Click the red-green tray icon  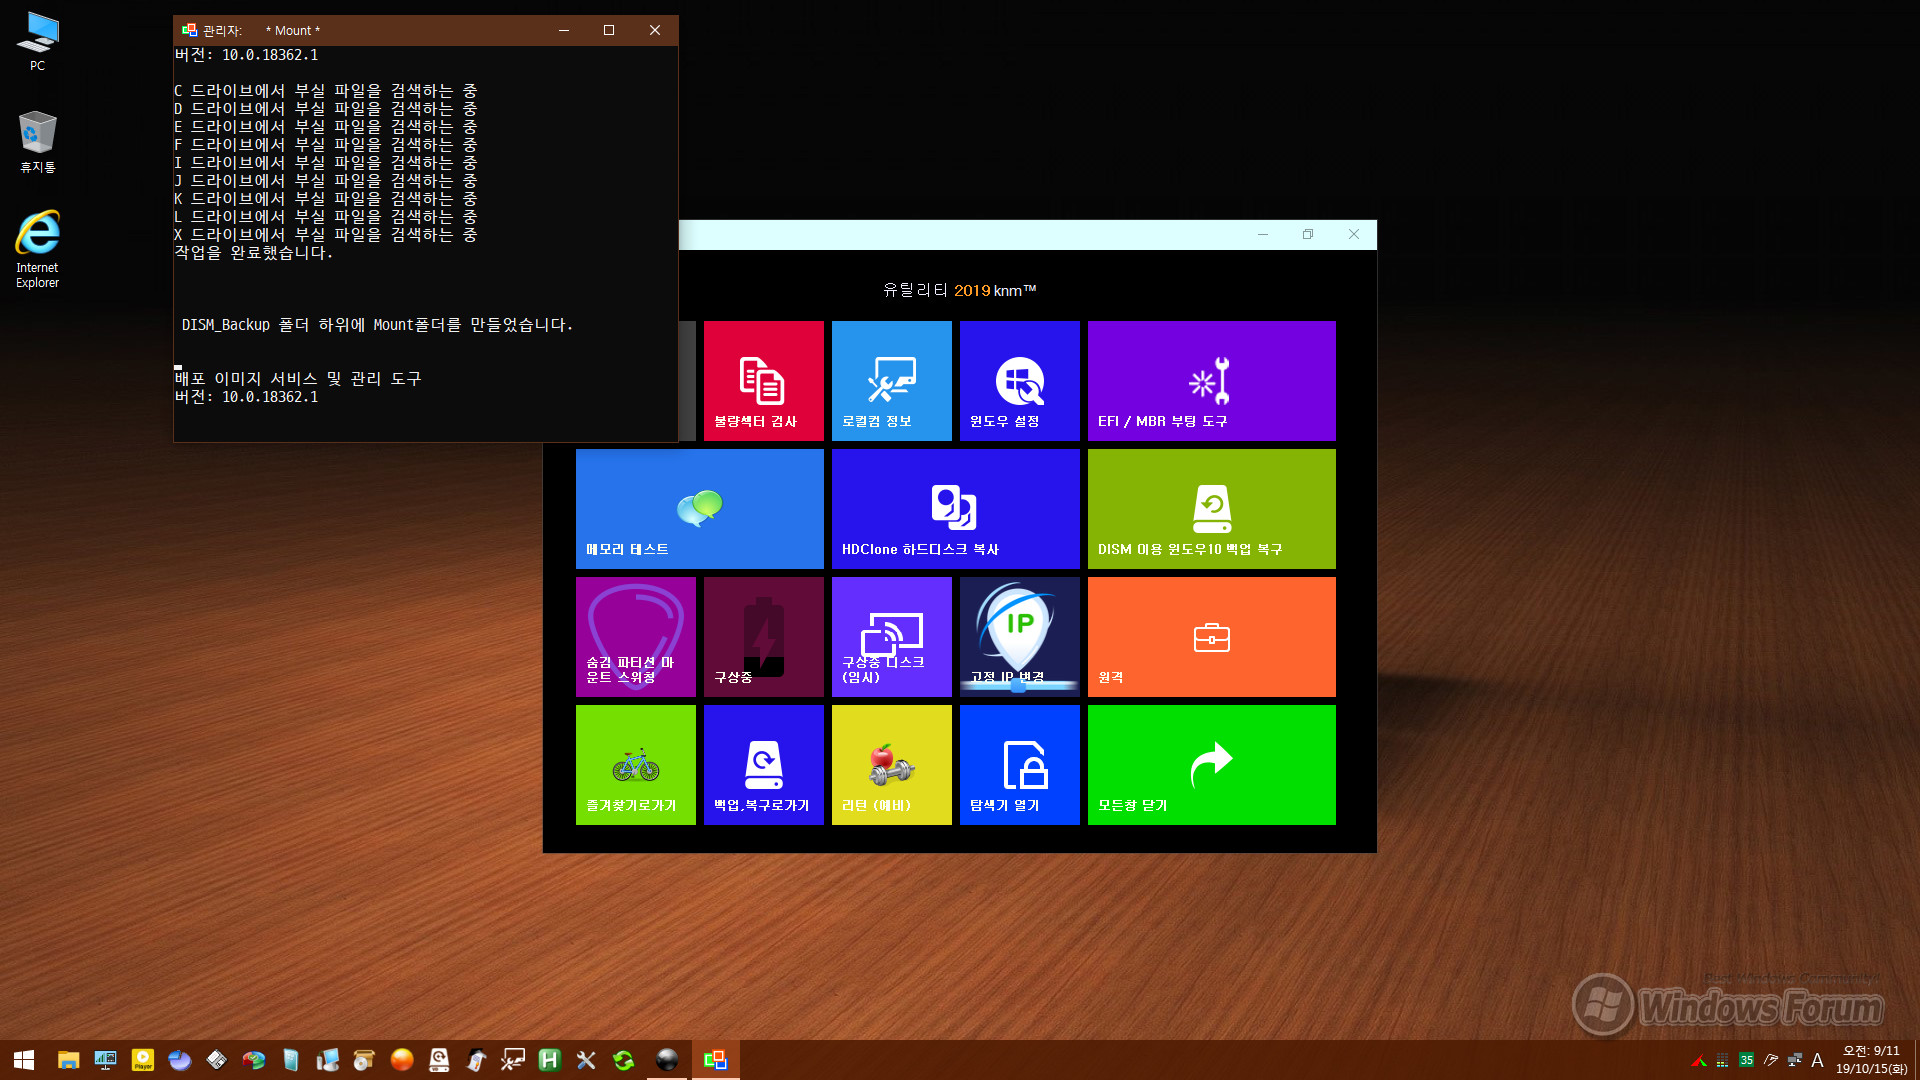click(x=1698, y=1060)
